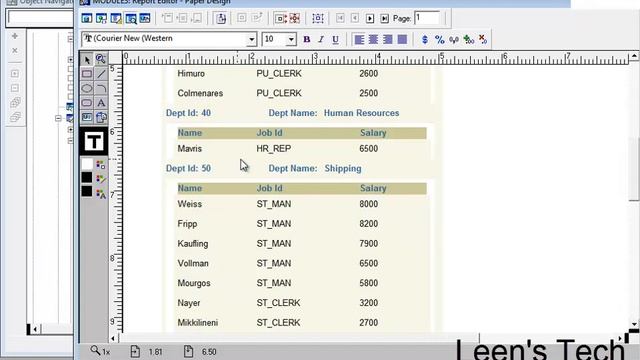Apply currency format with the dollar icon
The height and width of the screenshot is (360, 640).
pyautogui.click(x=425, y=40)
